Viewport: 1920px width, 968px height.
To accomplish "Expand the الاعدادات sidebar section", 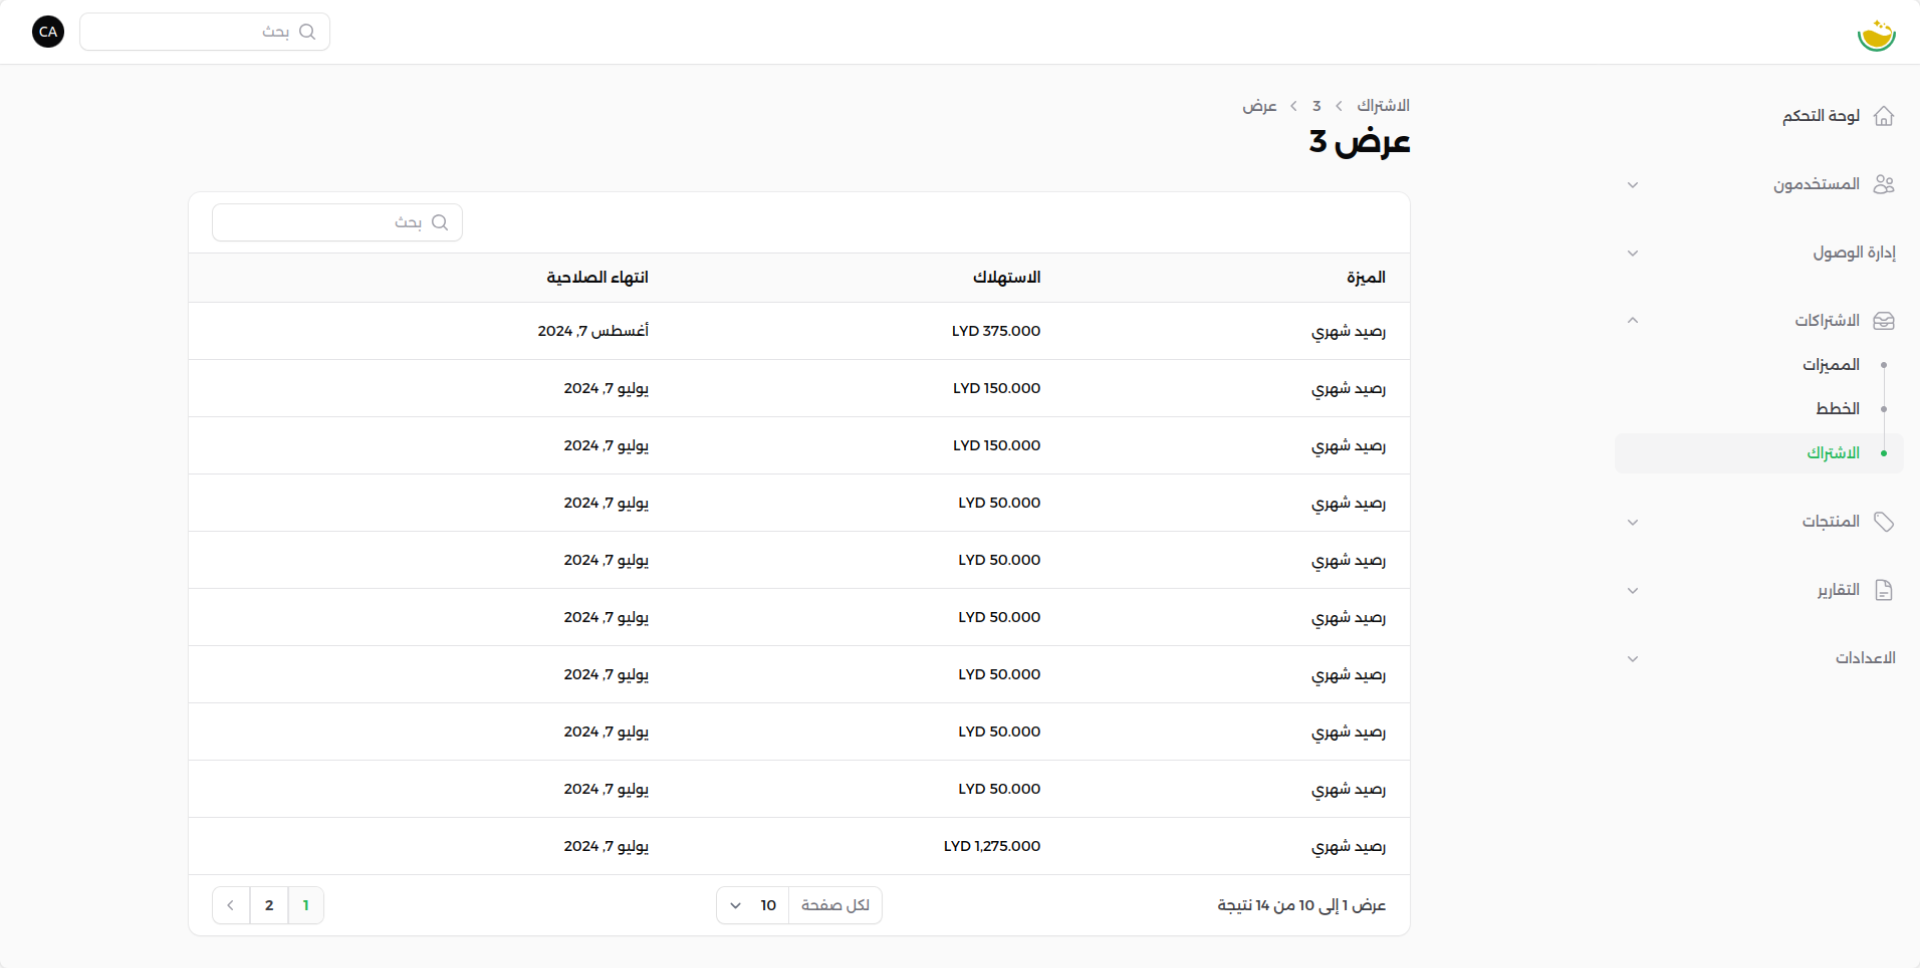I will click(x=1633, y=659).
